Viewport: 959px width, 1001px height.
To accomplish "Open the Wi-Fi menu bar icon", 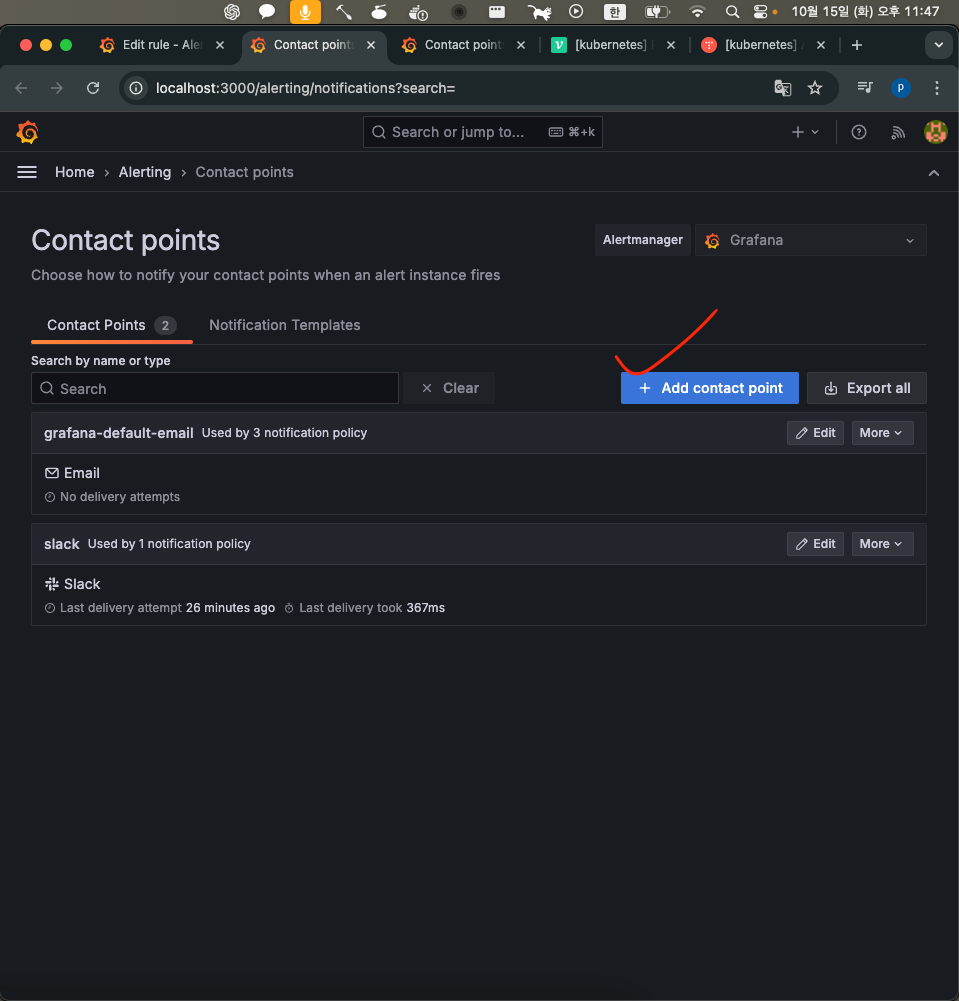I will (697, 11).
